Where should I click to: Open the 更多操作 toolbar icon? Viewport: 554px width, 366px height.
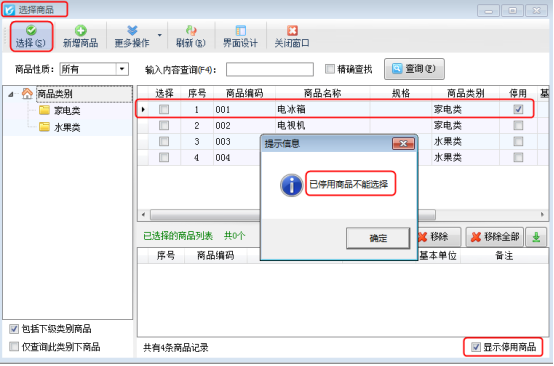click(x=132, y=30)
